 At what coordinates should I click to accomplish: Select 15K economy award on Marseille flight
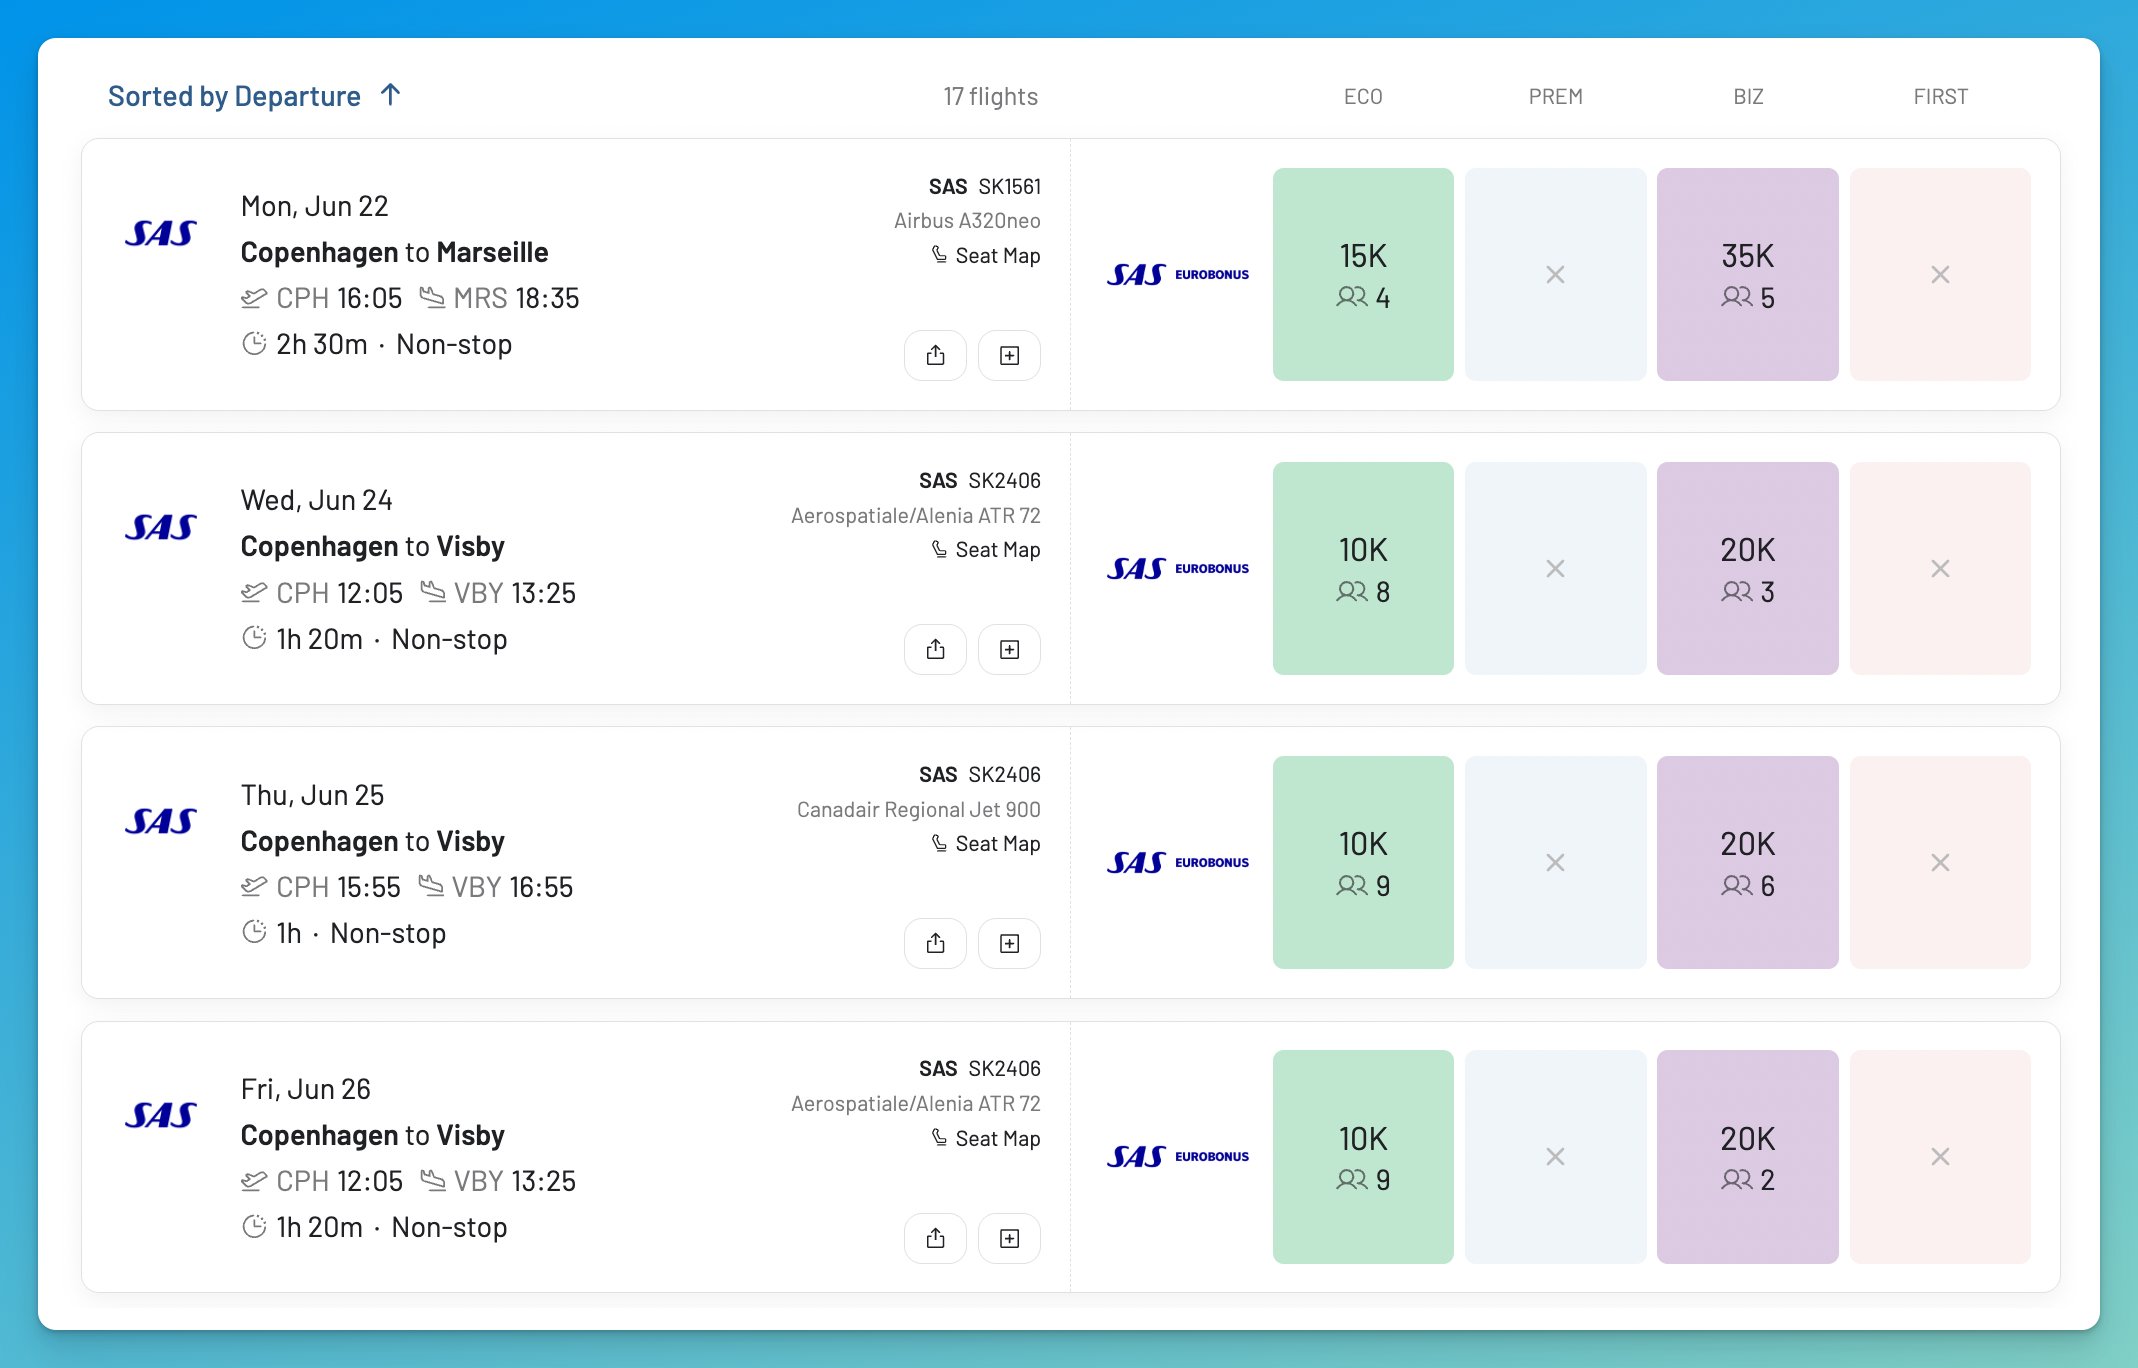click(1363, 274)
